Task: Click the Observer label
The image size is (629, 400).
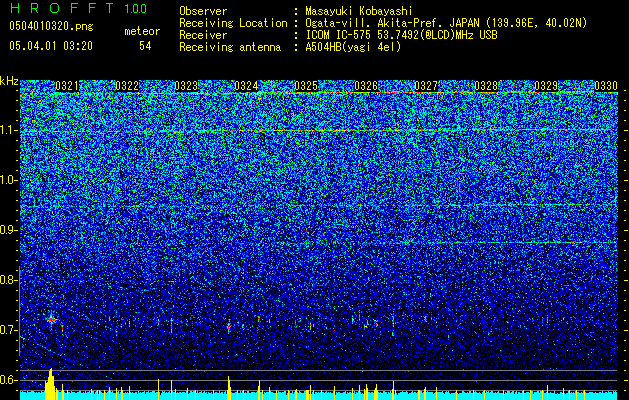Action: (x=203, y=11)
